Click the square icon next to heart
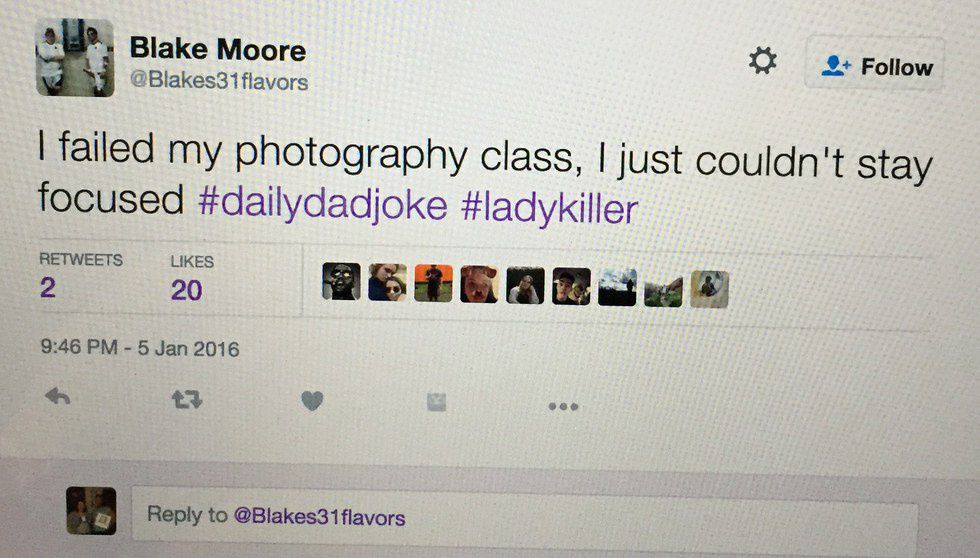Screen dimensions: 980x558 436,402
